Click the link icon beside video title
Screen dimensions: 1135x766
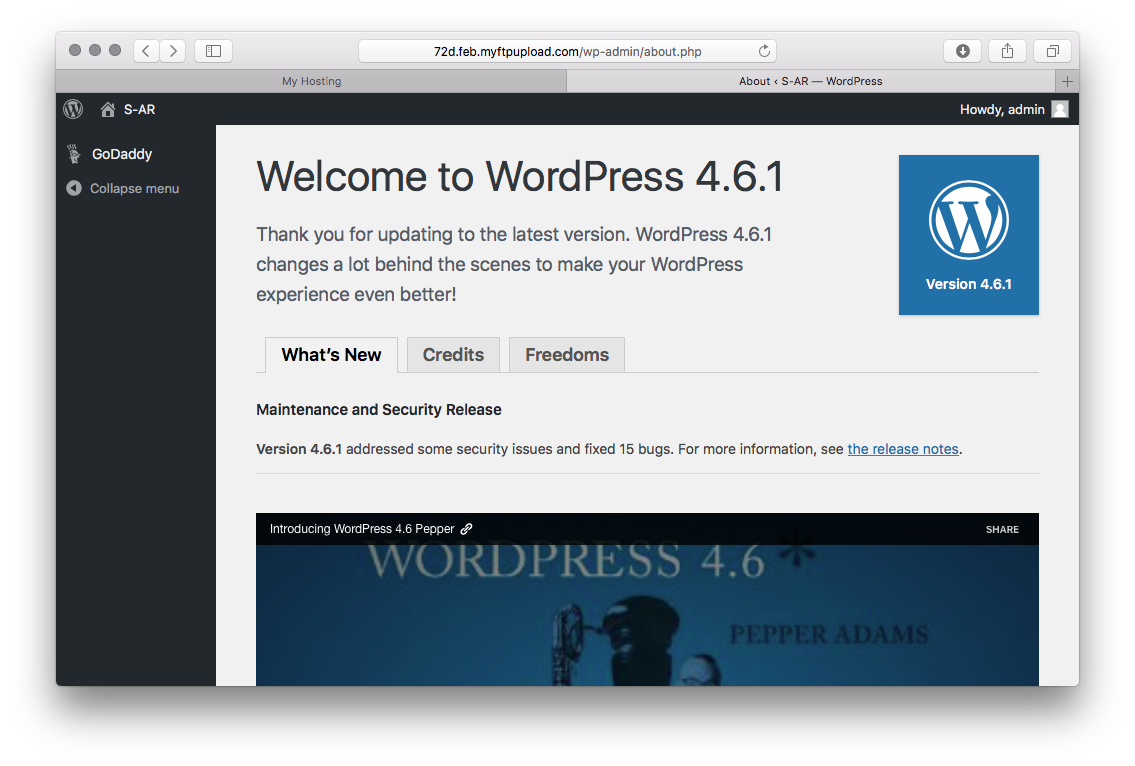pyautogui.click(x=467, y=529)
